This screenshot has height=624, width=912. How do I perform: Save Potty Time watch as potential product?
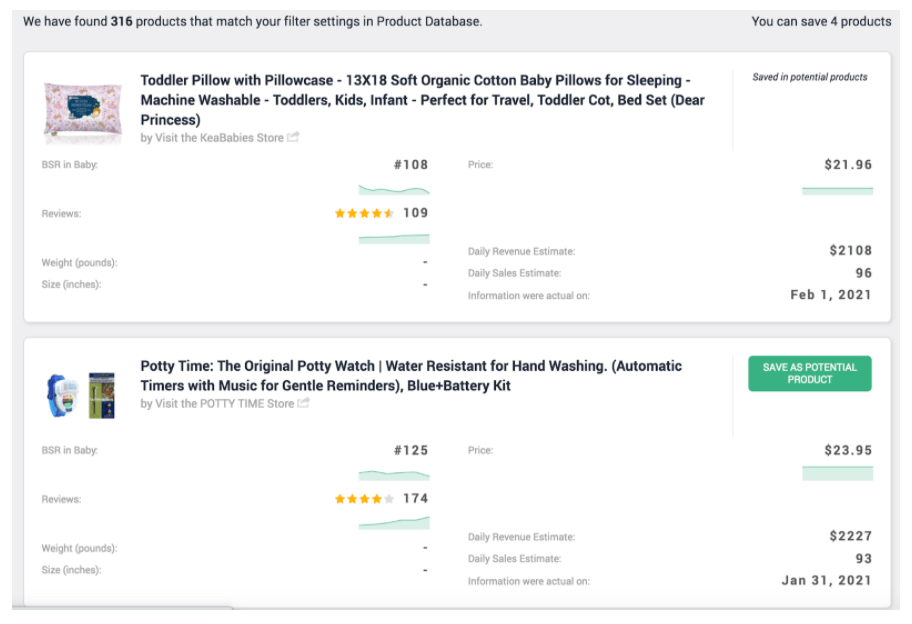point(810,373)
